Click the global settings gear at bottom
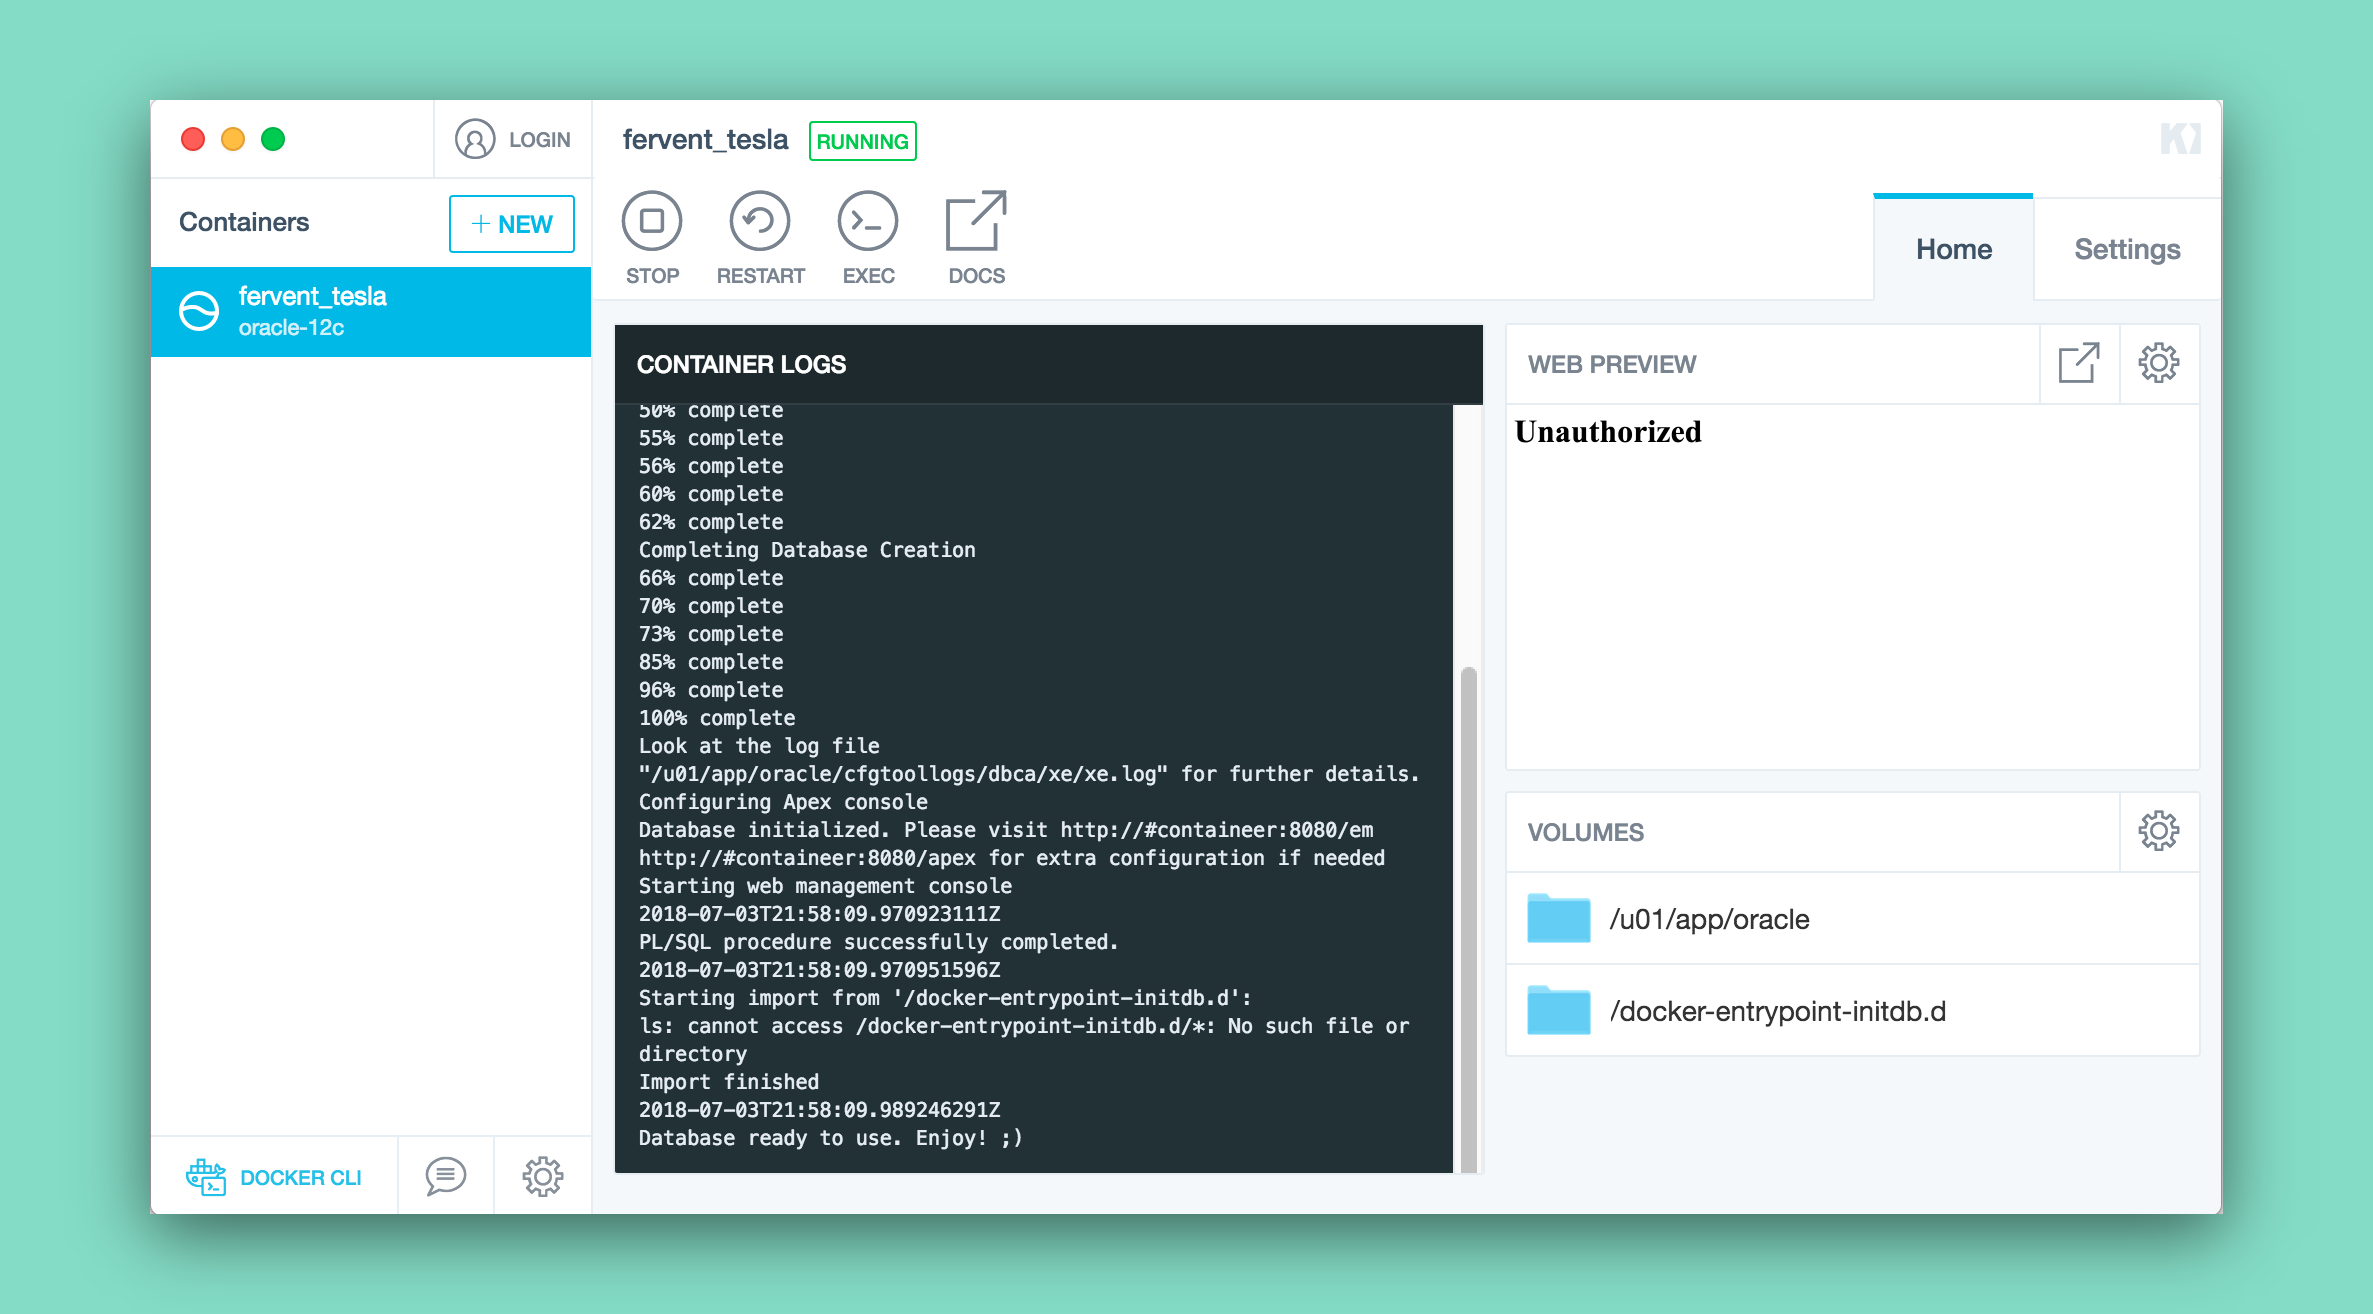 (x=542, y=1176)
